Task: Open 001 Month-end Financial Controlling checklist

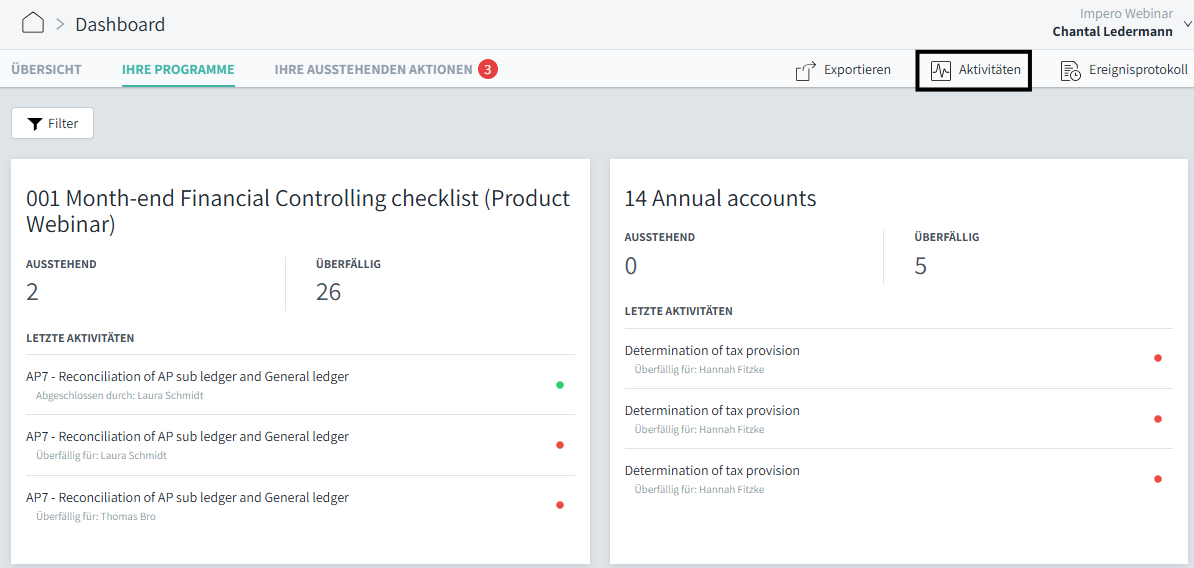Action: click(298, 211)
